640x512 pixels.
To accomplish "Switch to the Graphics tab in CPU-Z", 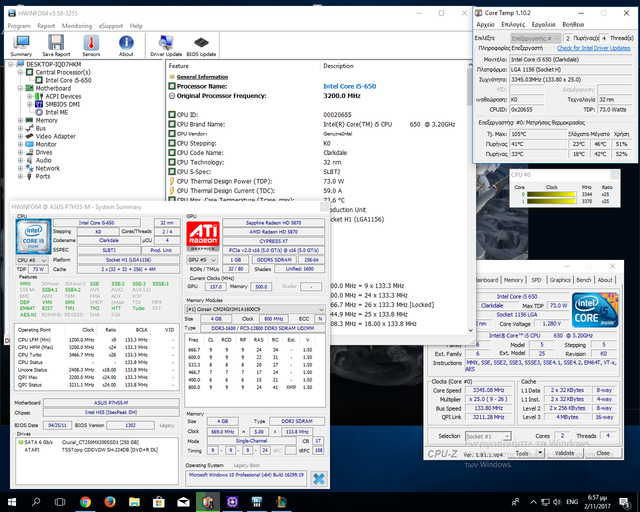I will point(560,280).
